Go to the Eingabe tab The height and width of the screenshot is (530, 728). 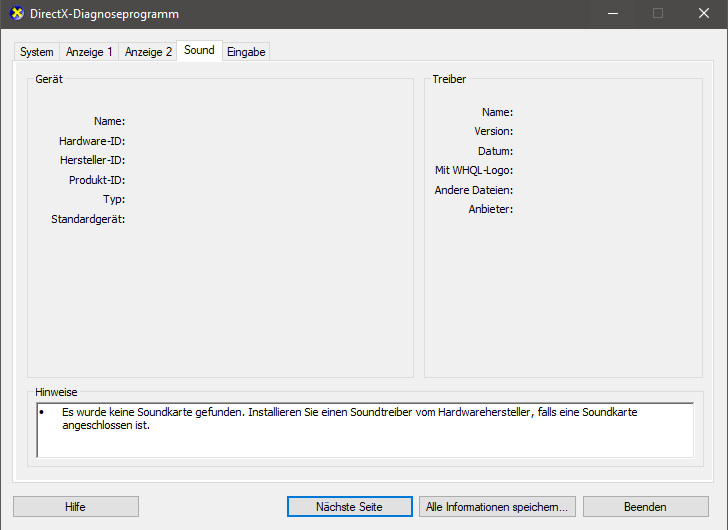pos(246,52)
